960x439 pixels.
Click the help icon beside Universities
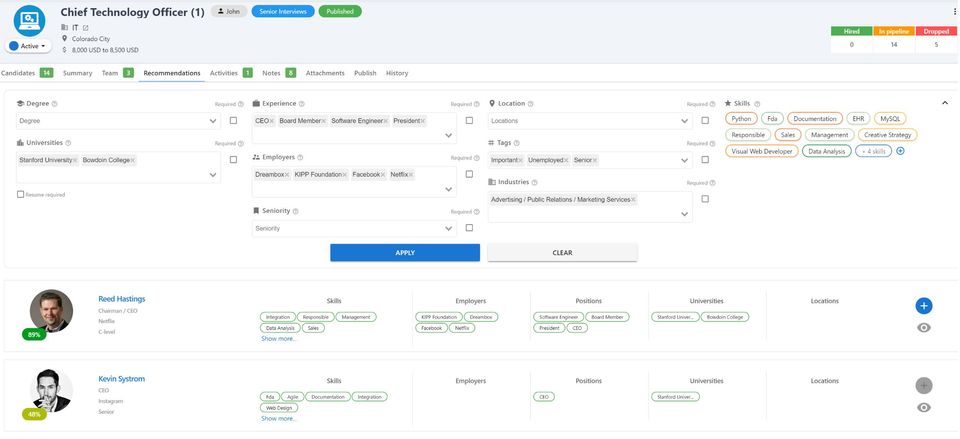pos(68,143)
